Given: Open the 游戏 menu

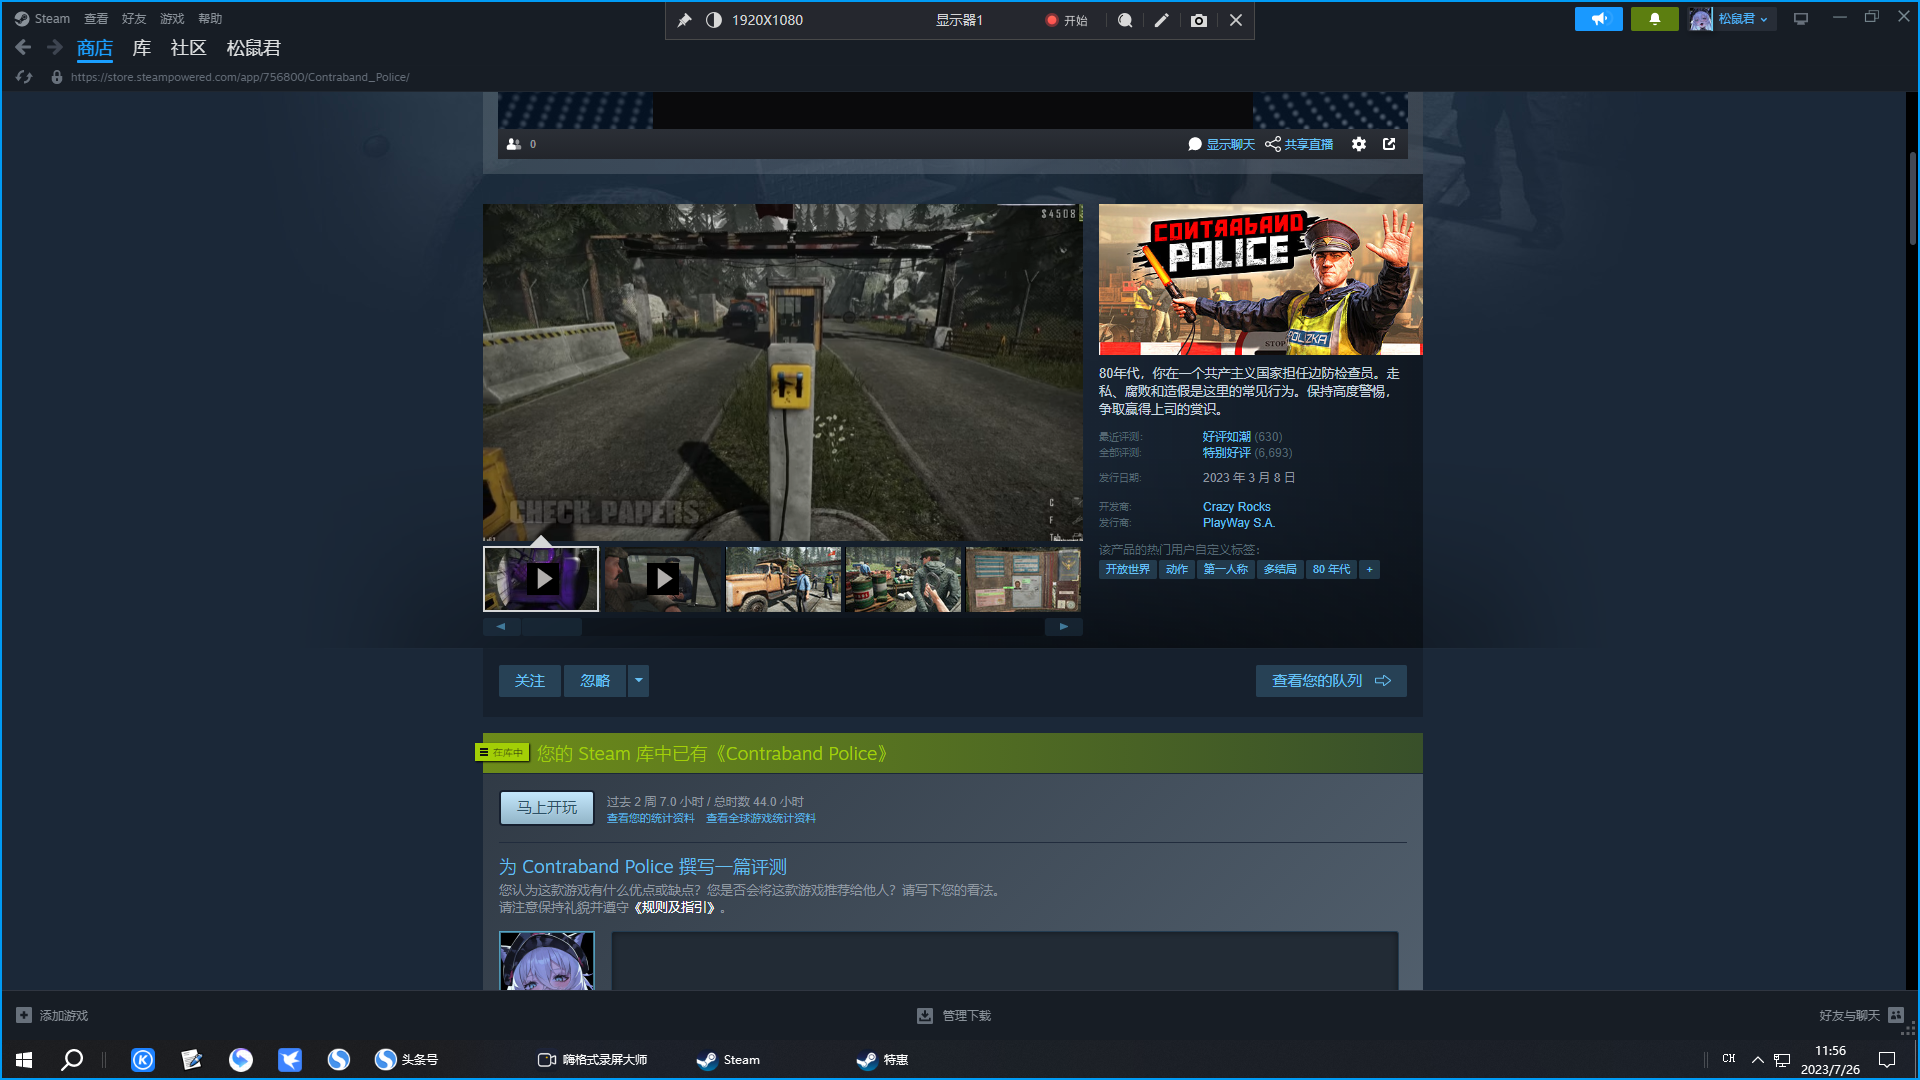Looking at the screenshot, I should pyautogui.click(x=172, y=19).
